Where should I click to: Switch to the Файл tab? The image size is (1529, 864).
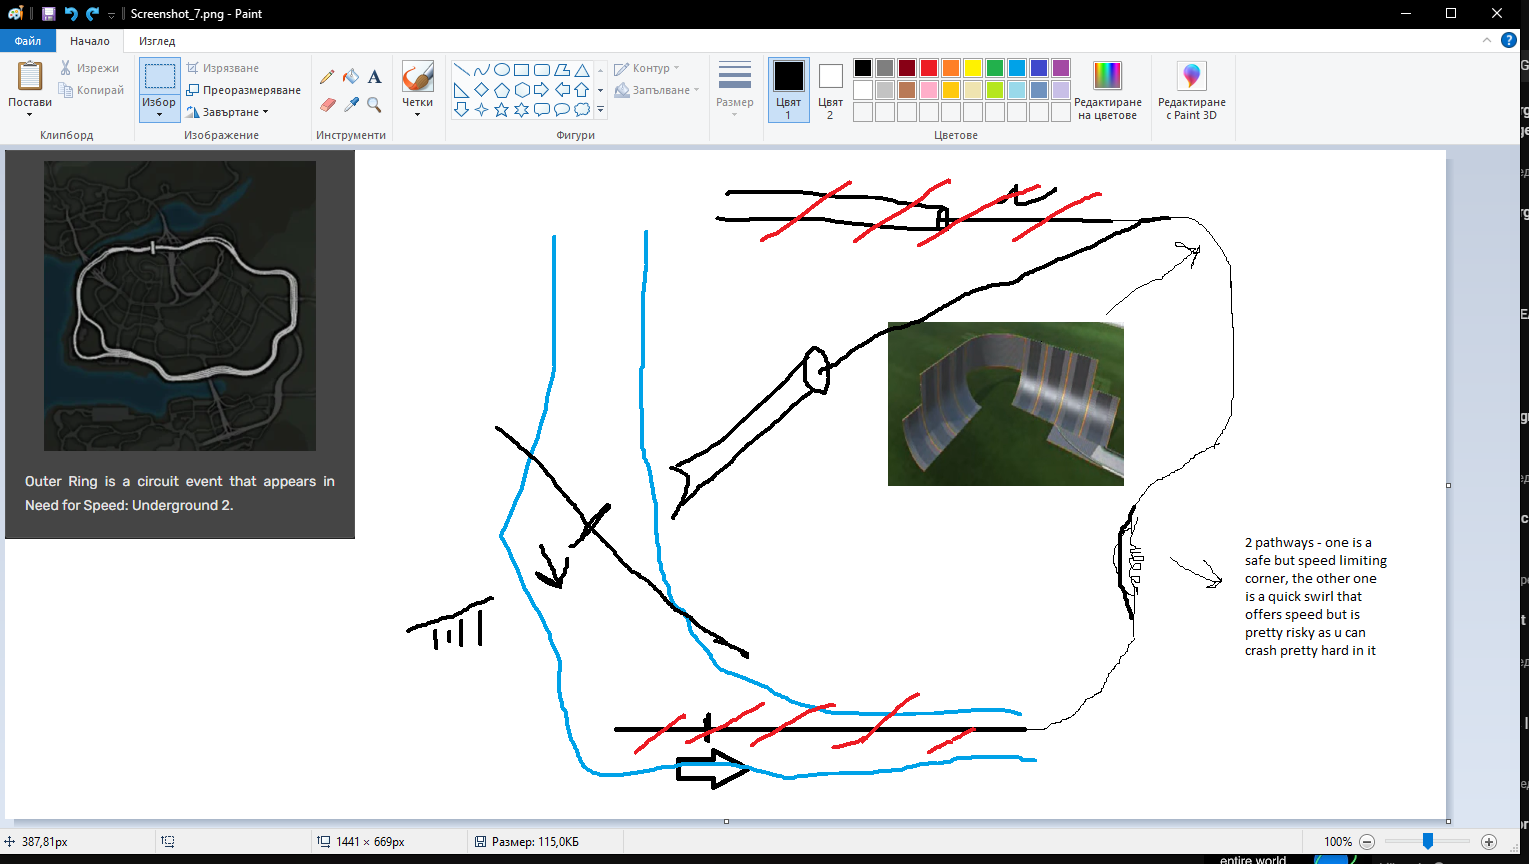27,41
